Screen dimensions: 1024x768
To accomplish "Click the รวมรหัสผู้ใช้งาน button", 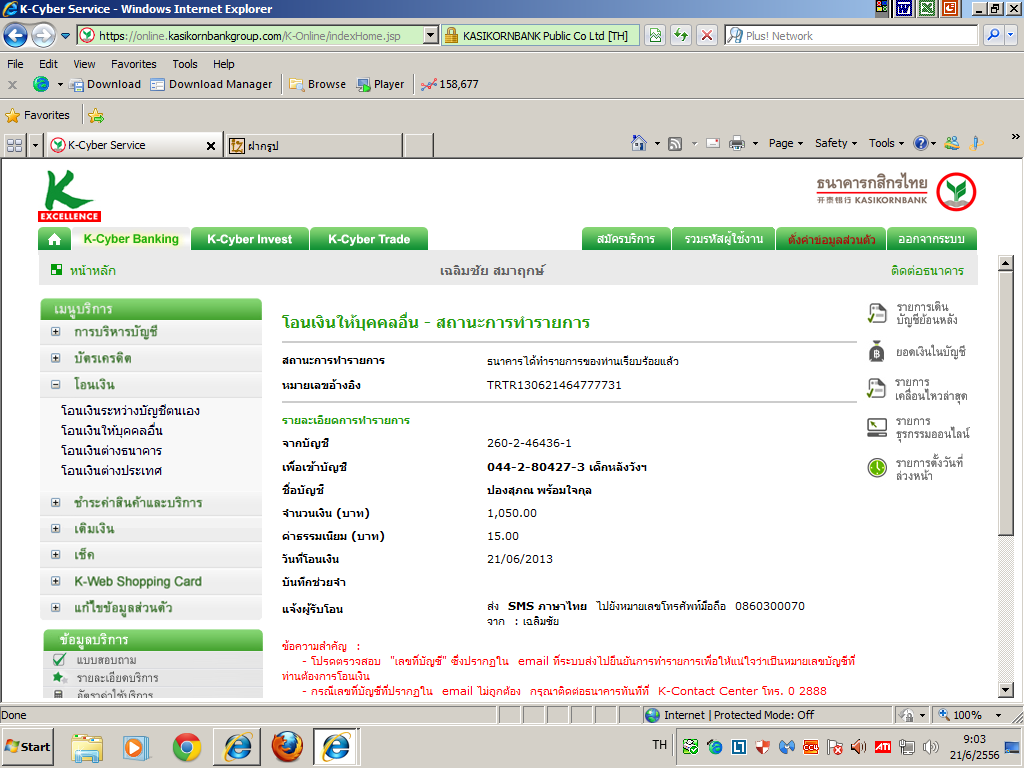I will point(724,239).
